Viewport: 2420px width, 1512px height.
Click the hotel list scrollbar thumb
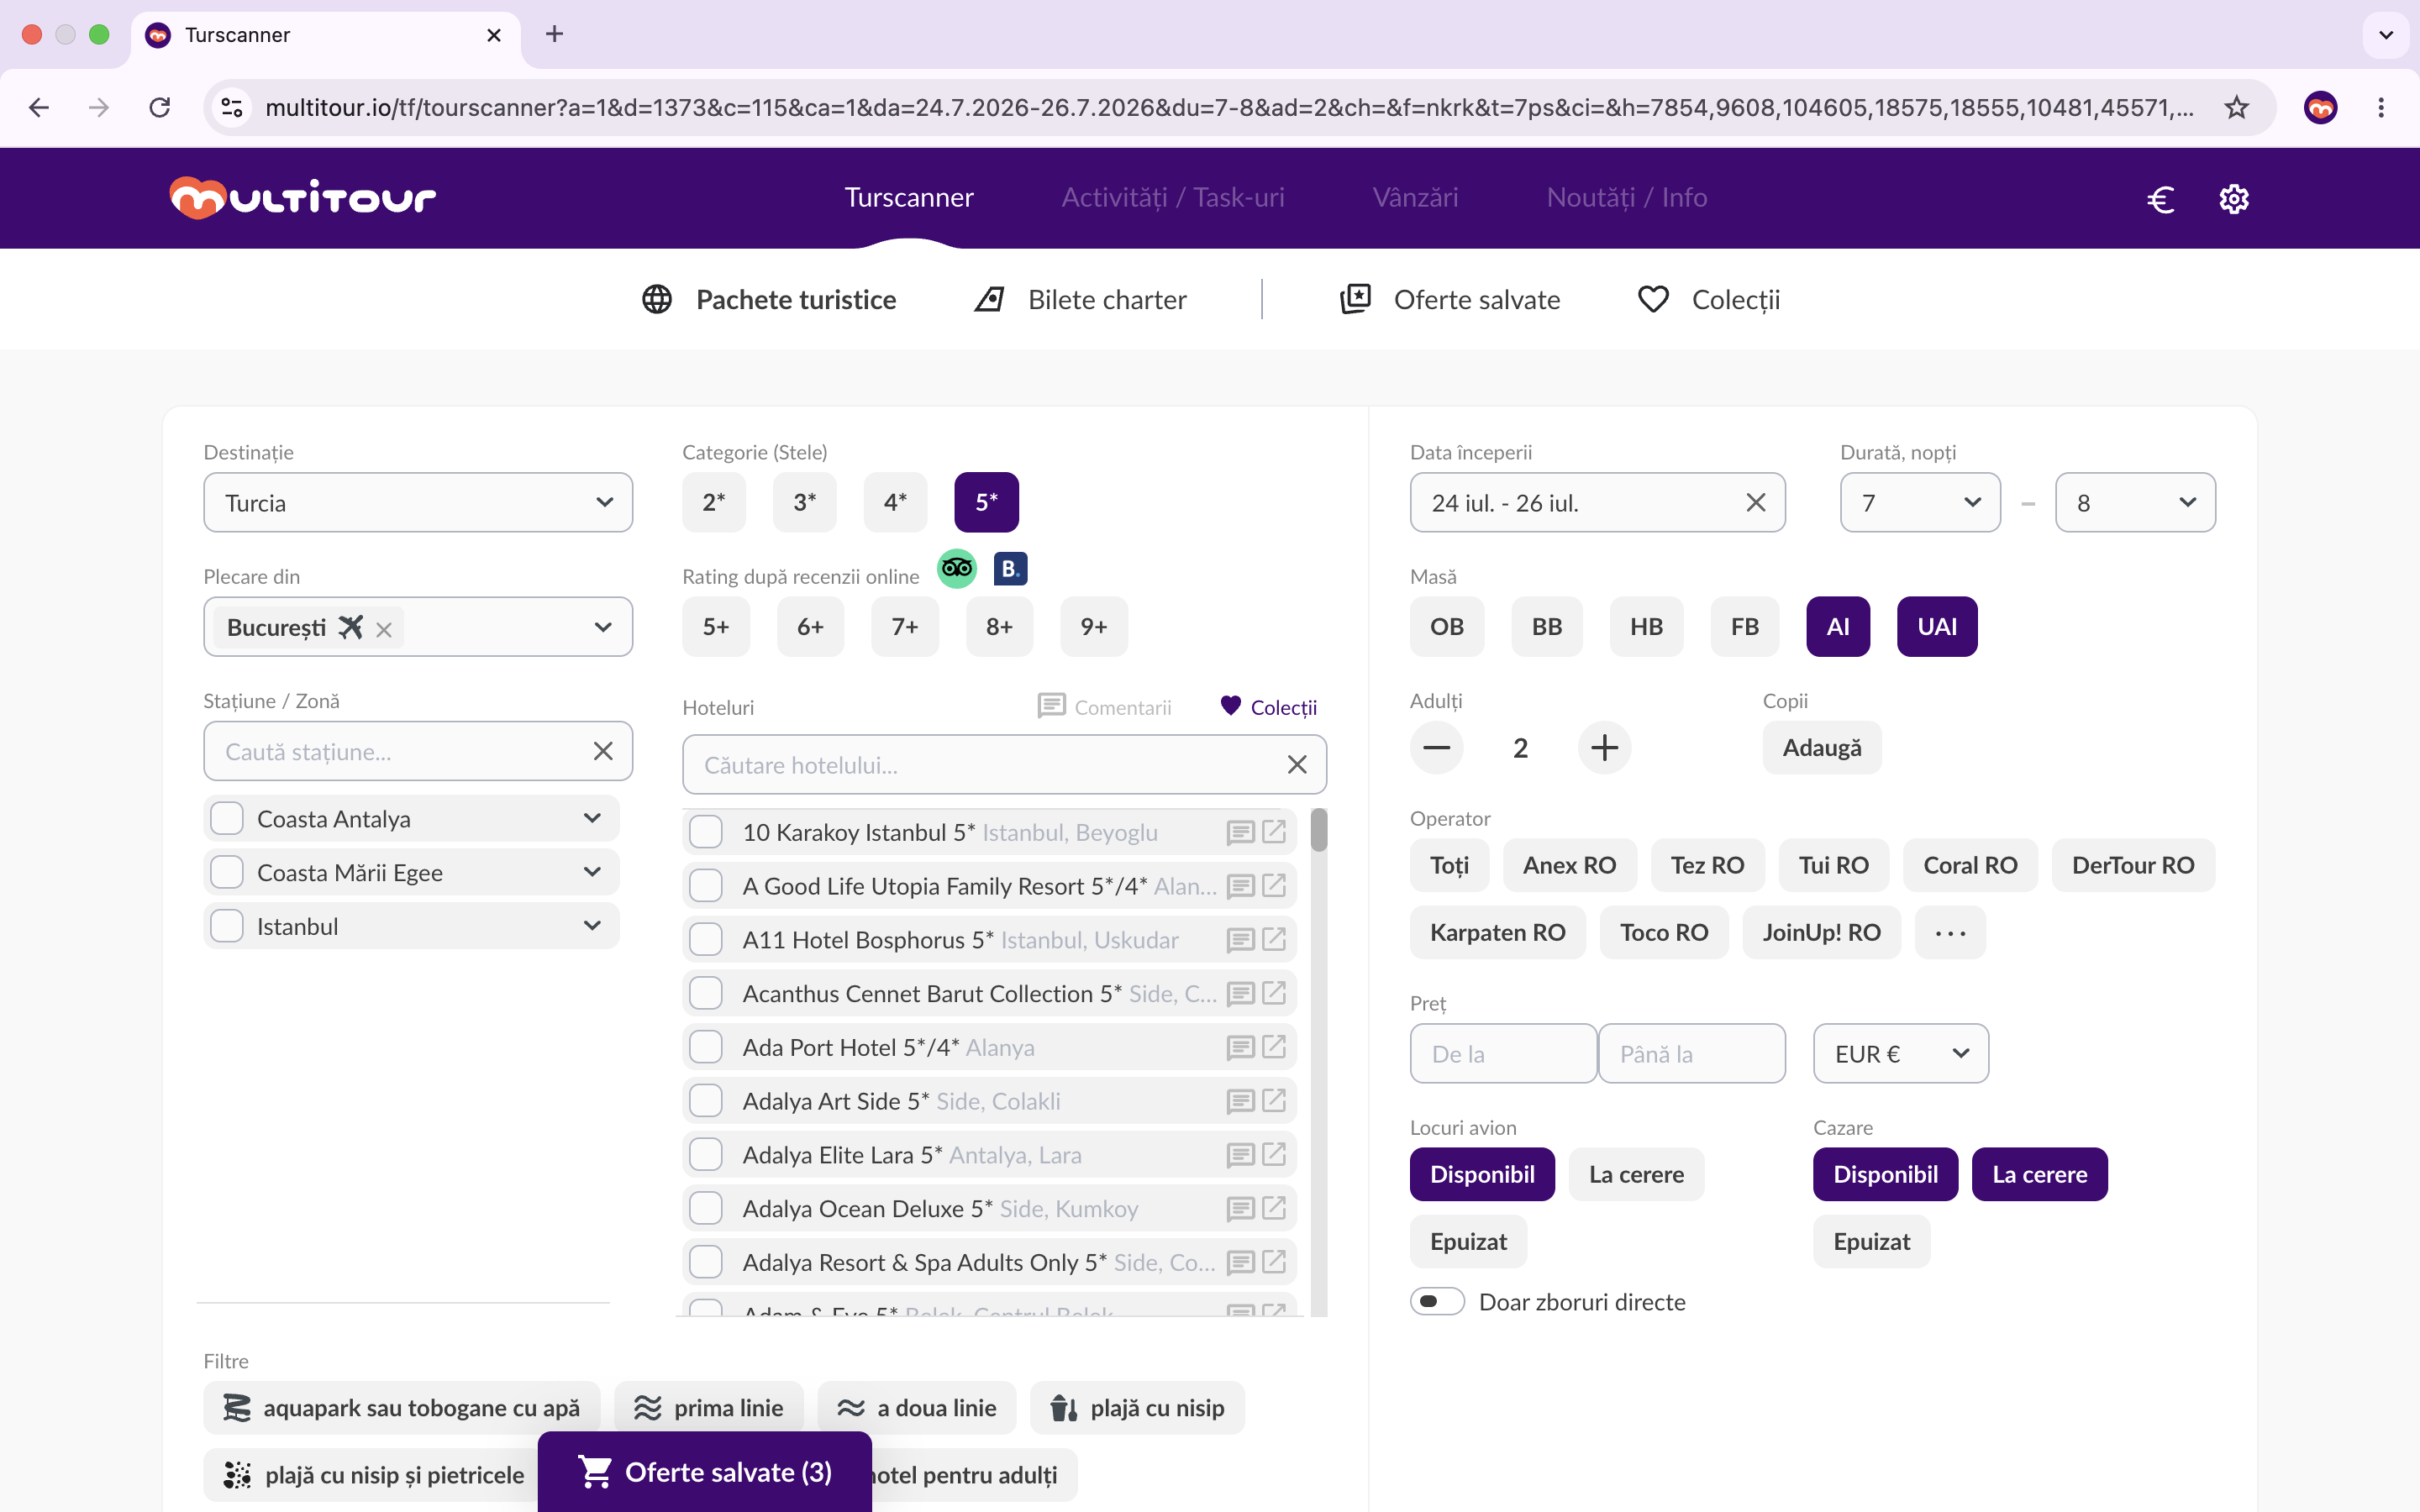(x=1319, y=831)
